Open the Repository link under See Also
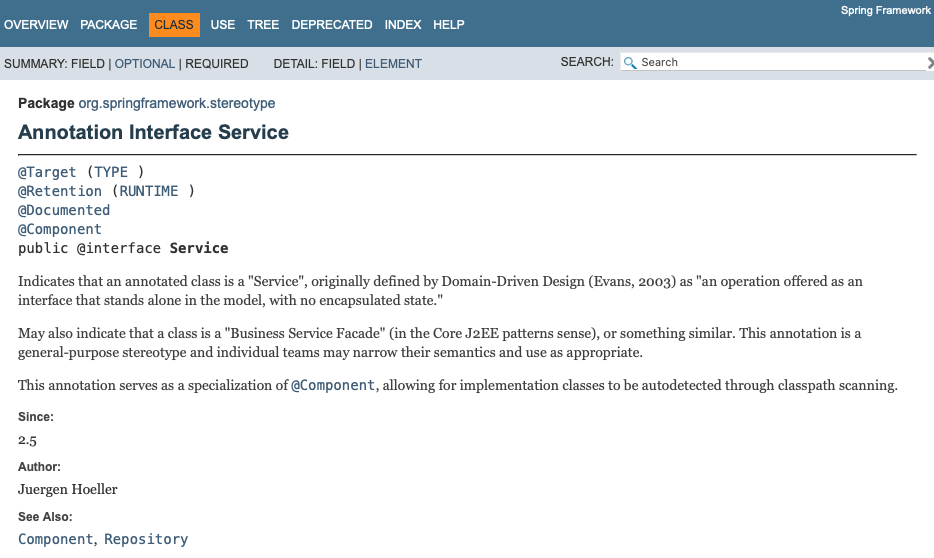The image size is (934, 558). (146, 539)
